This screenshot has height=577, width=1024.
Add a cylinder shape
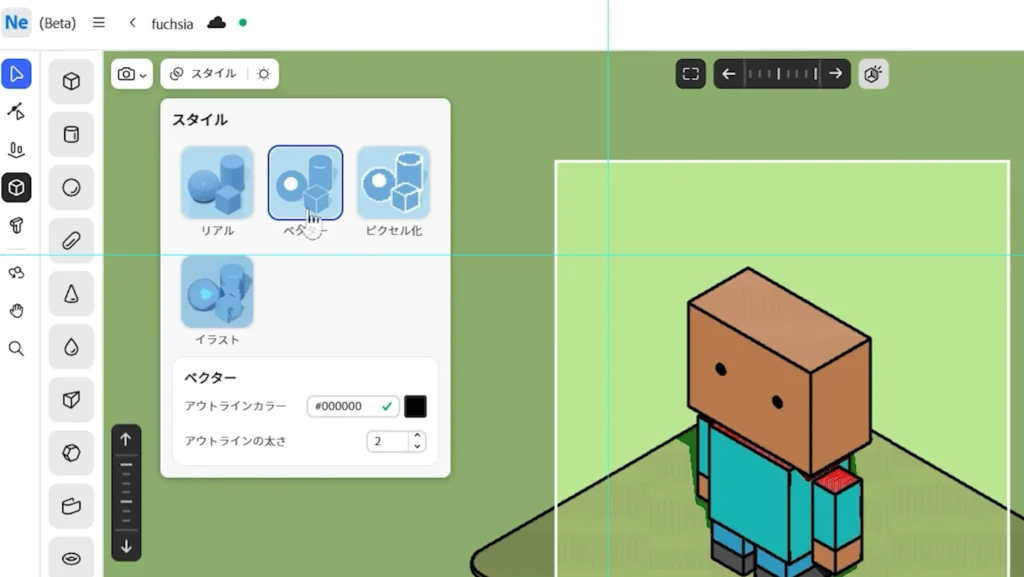pos(71,134)
